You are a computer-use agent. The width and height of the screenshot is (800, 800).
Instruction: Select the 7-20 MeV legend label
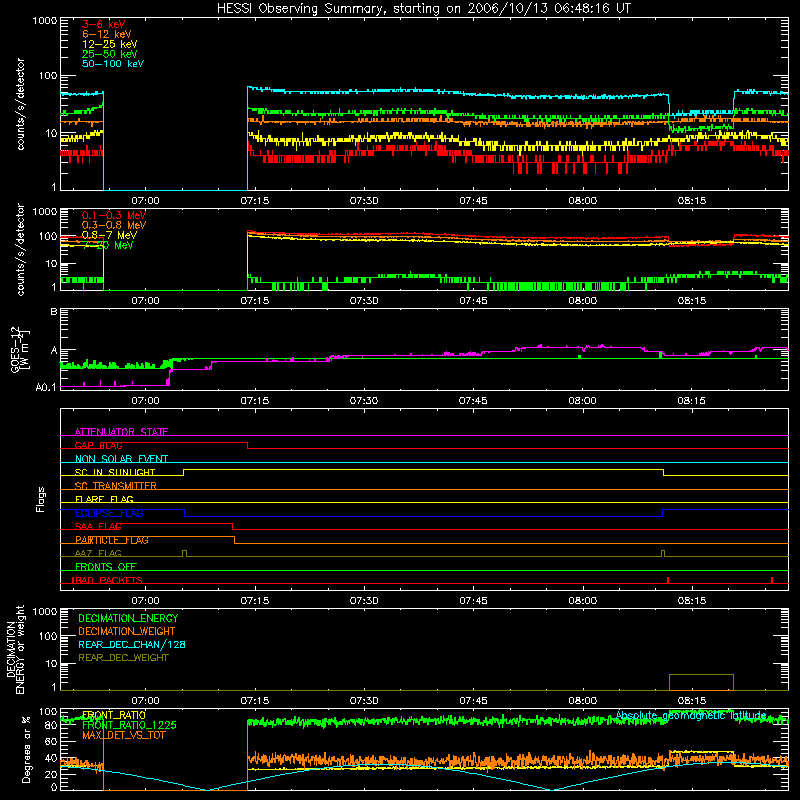click(108, 245)
